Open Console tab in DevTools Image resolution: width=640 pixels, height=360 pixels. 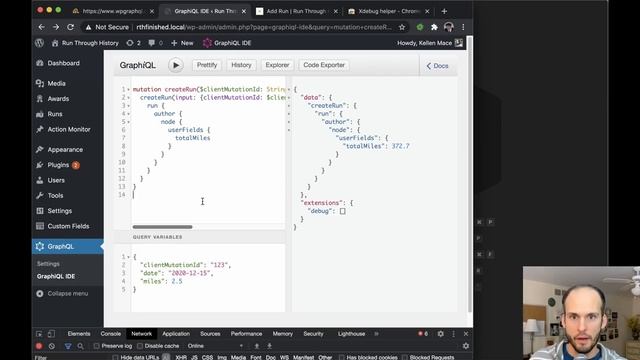[x=111, y=334]
